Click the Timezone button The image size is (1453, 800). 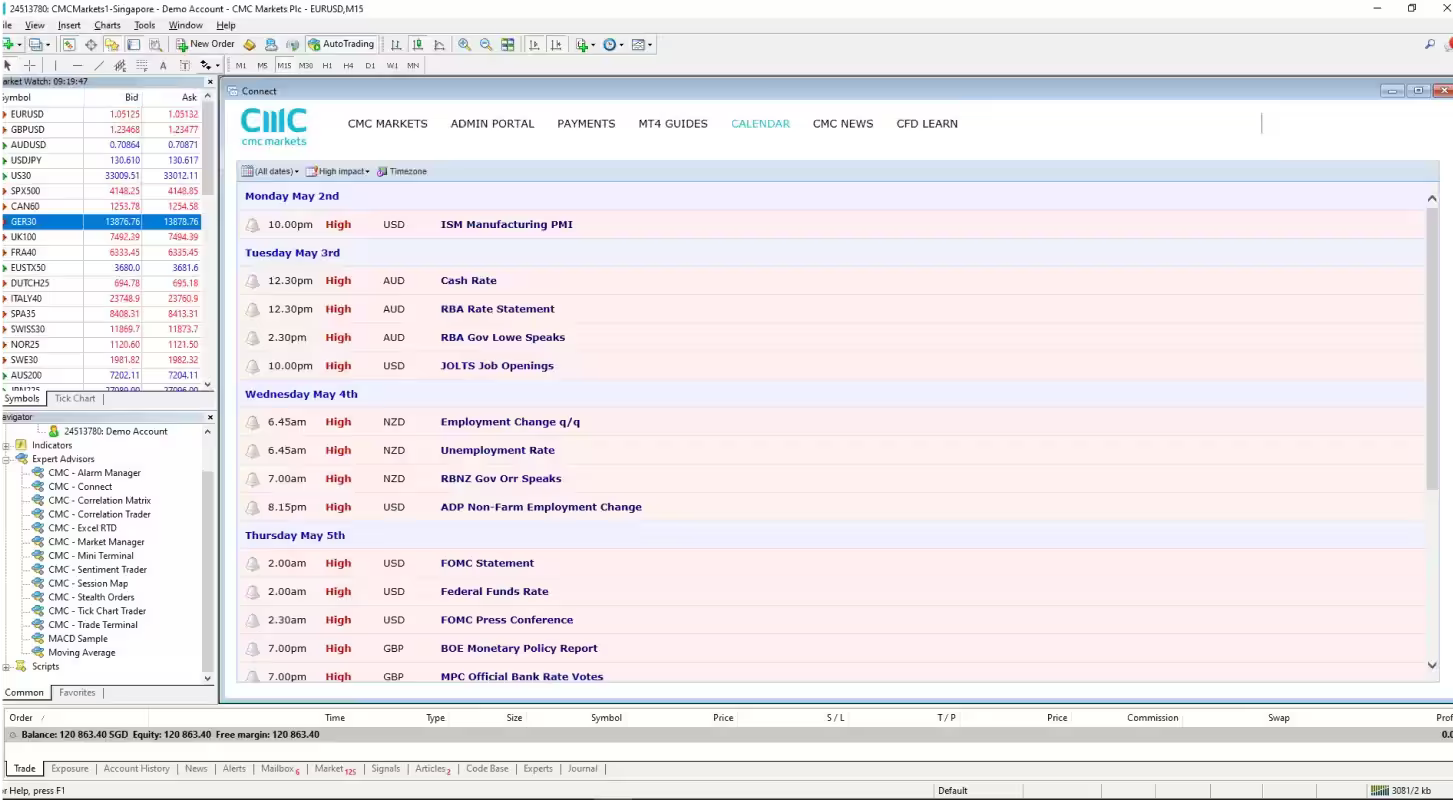click(402, 171)
